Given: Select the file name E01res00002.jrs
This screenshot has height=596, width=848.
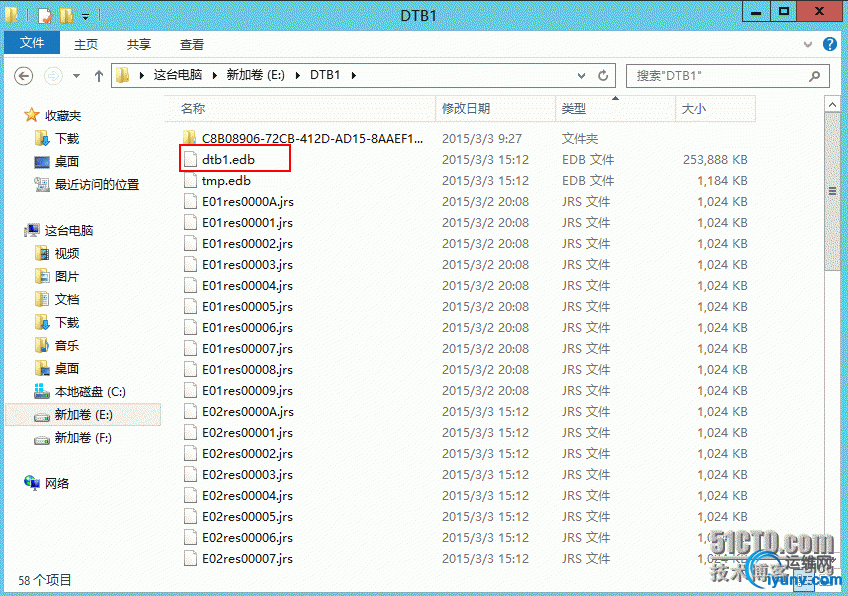Looking at the screenshot, I should (247, 244).
